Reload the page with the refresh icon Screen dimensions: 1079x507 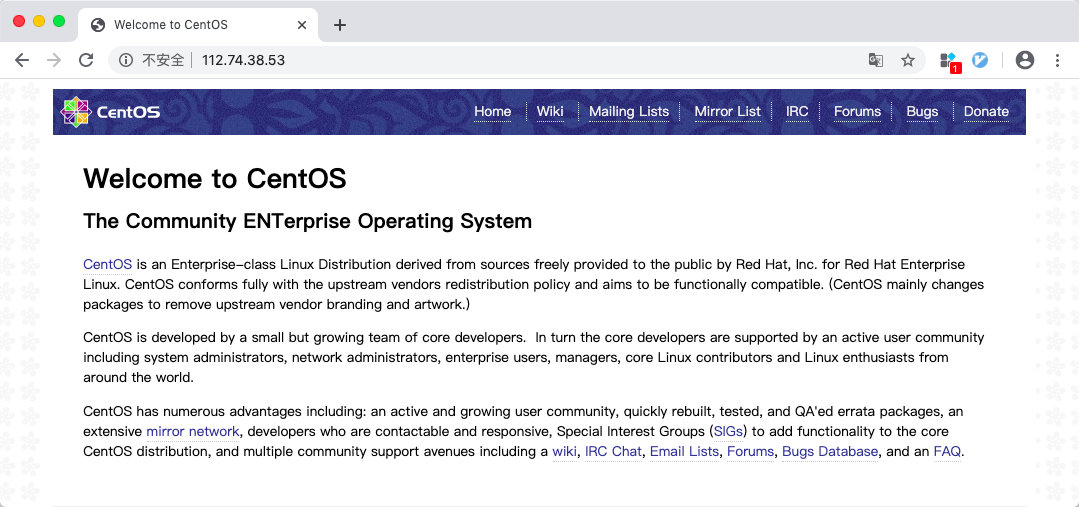pyautogui.click(x=86, y=61)
